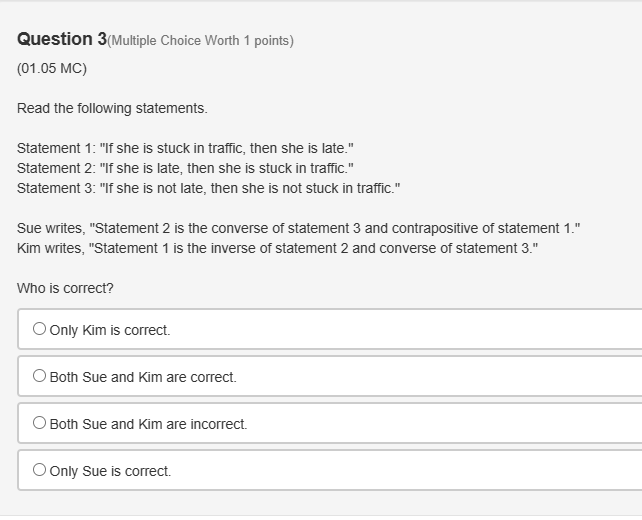This screenshot has height=520, width=642.
Task: Click the Statement 3 'not late' sentence
Action: [x=208, y=188]
